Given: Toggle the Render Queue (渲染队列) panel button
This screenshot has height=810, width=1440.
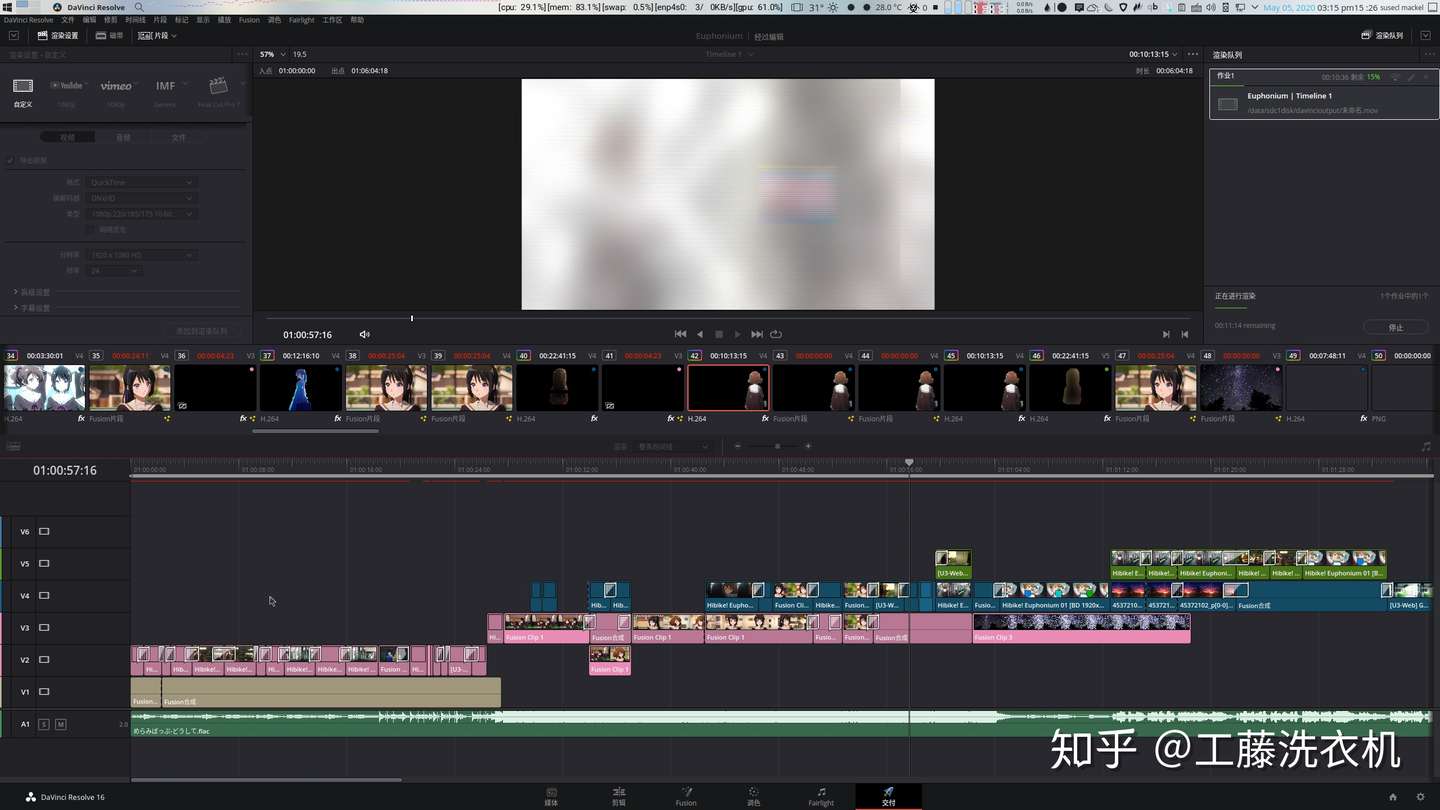Looking at the screenshot, I should [x=1383, y=35].
